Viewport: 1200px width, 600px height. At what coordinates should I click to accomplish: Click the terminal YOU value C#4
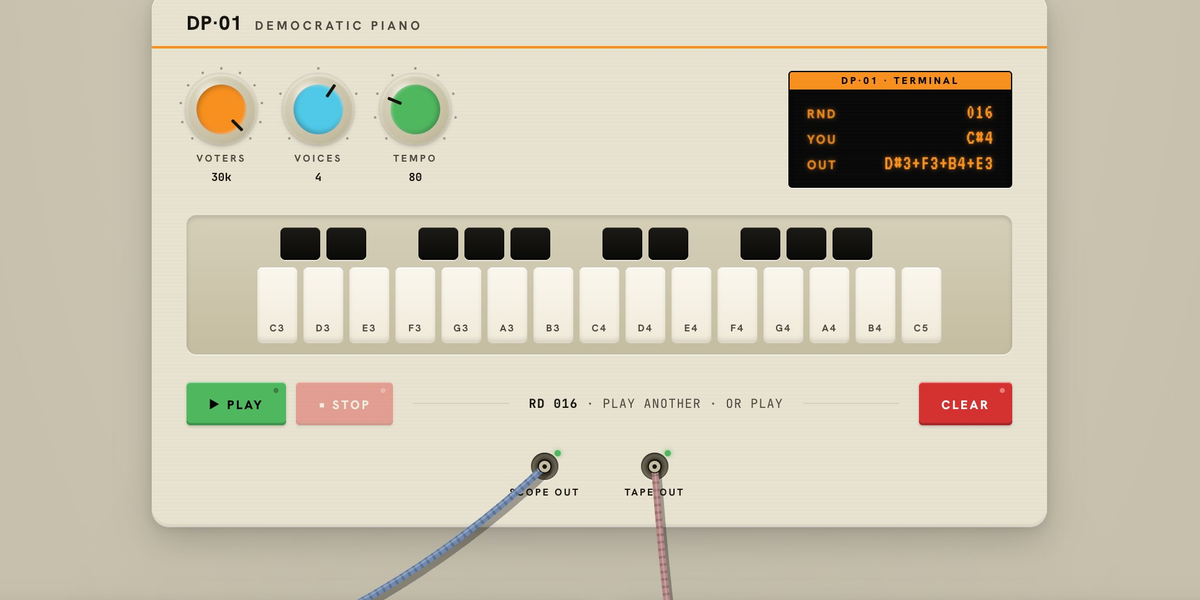click(x=980, y=138)
